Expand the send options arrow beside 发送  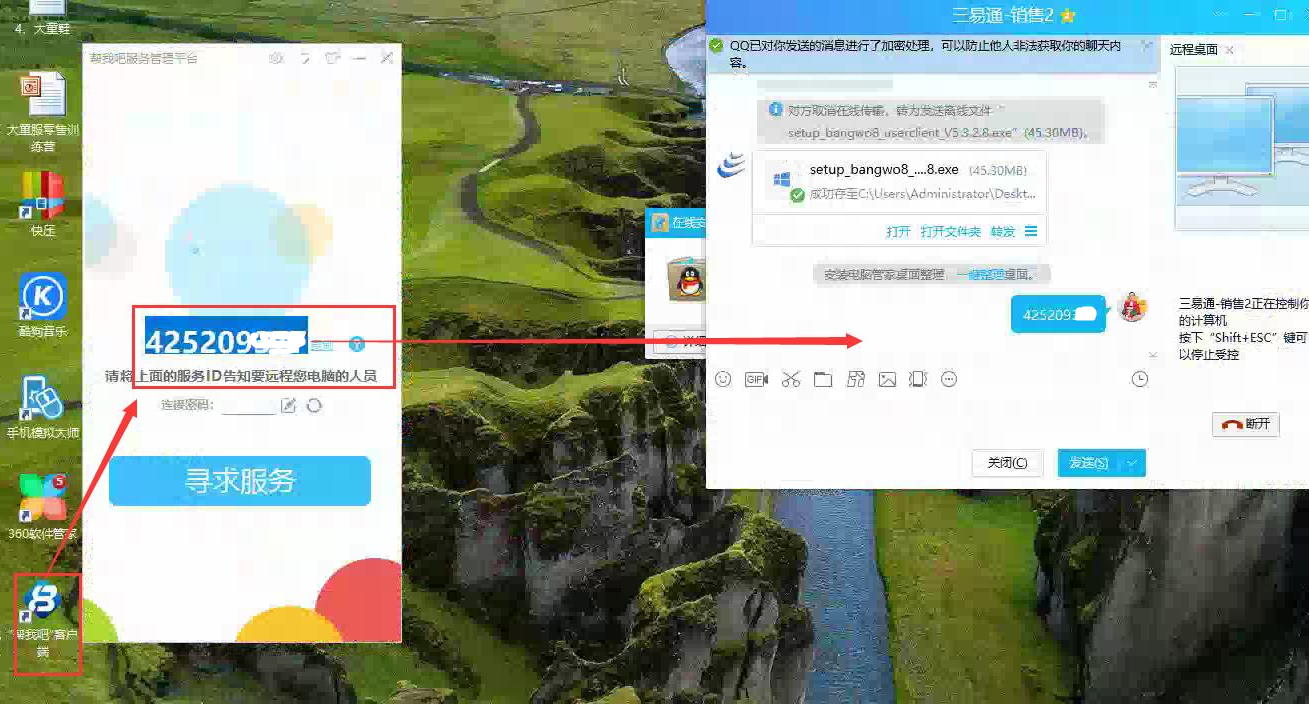coord(1132,463)
